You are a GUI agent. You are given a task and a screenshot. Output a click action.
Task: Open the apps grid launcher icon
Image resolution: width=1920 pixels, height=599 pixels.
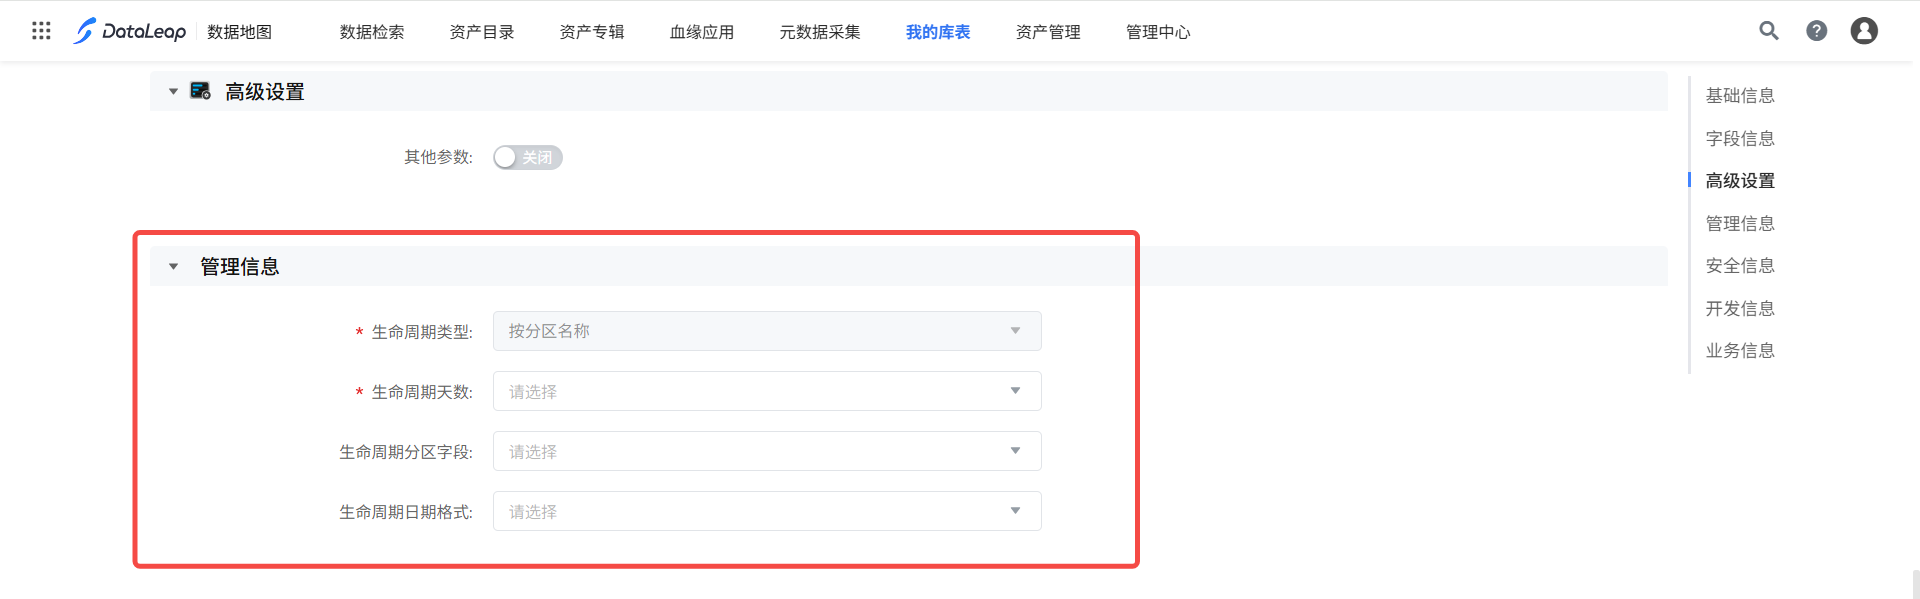click(41, 31)
